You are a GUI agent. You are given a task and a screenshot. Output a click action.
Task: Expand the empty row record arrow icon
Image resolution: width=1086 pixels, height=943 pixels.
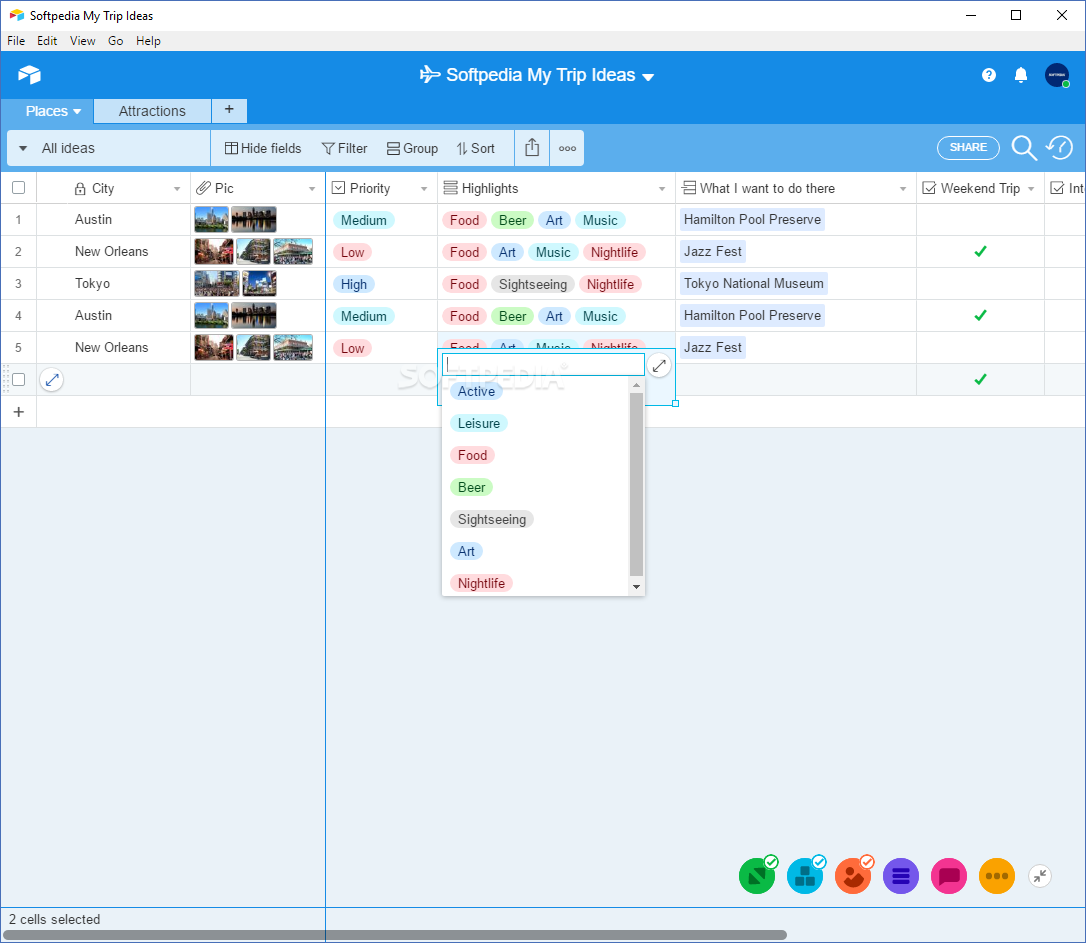click(52, 379)
